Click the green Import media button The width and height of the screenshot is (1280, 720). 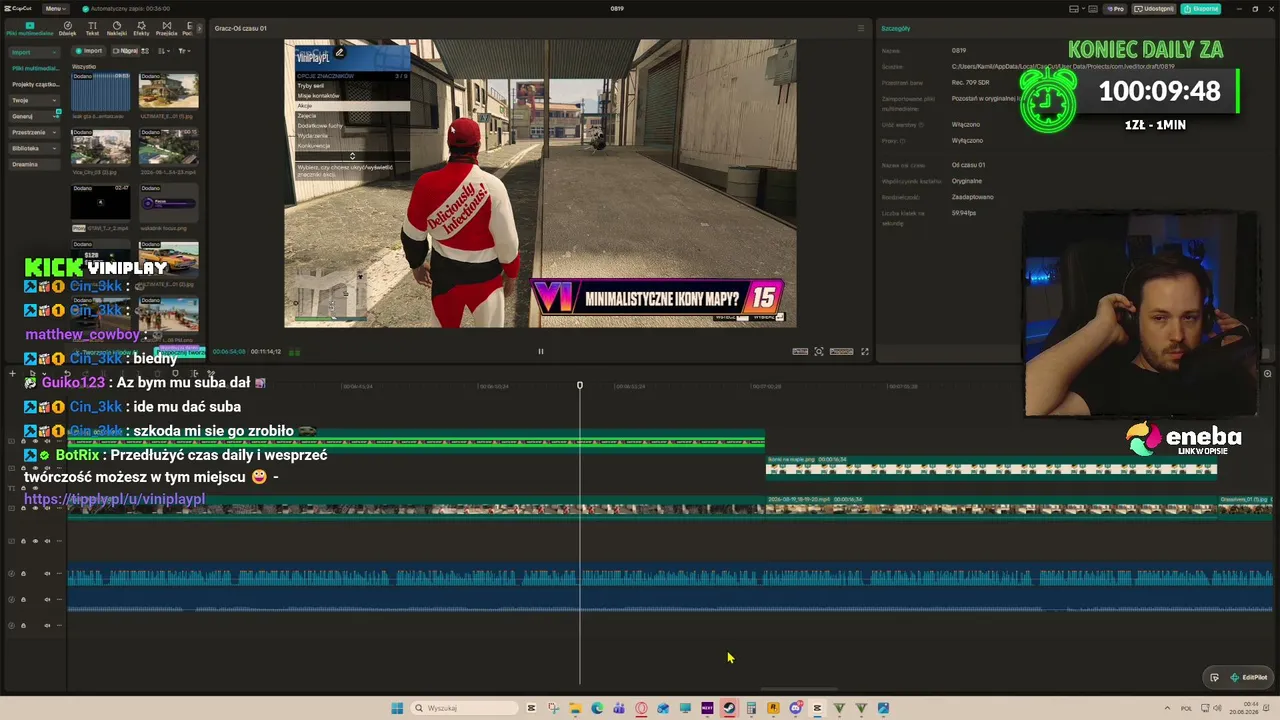(x=90, y=51)
